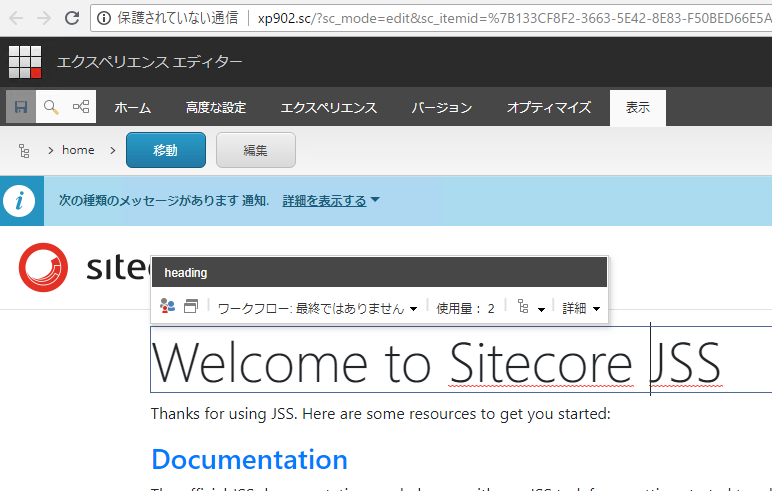Open the オプティマイズ ribbon tab
Screen dimensions: 772x491
tap(549, 107)
